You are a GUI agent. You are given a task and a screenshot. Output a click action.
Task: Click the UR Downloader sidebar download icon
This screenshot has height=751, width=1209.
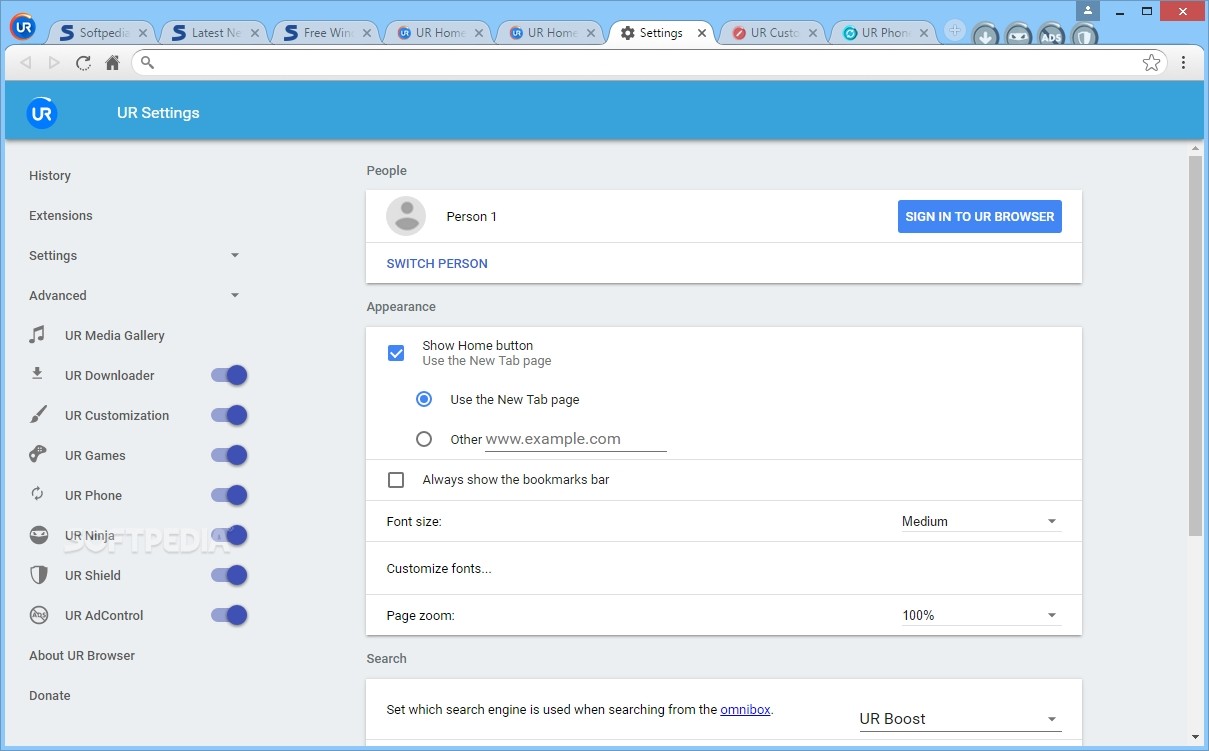click(37, 374)
